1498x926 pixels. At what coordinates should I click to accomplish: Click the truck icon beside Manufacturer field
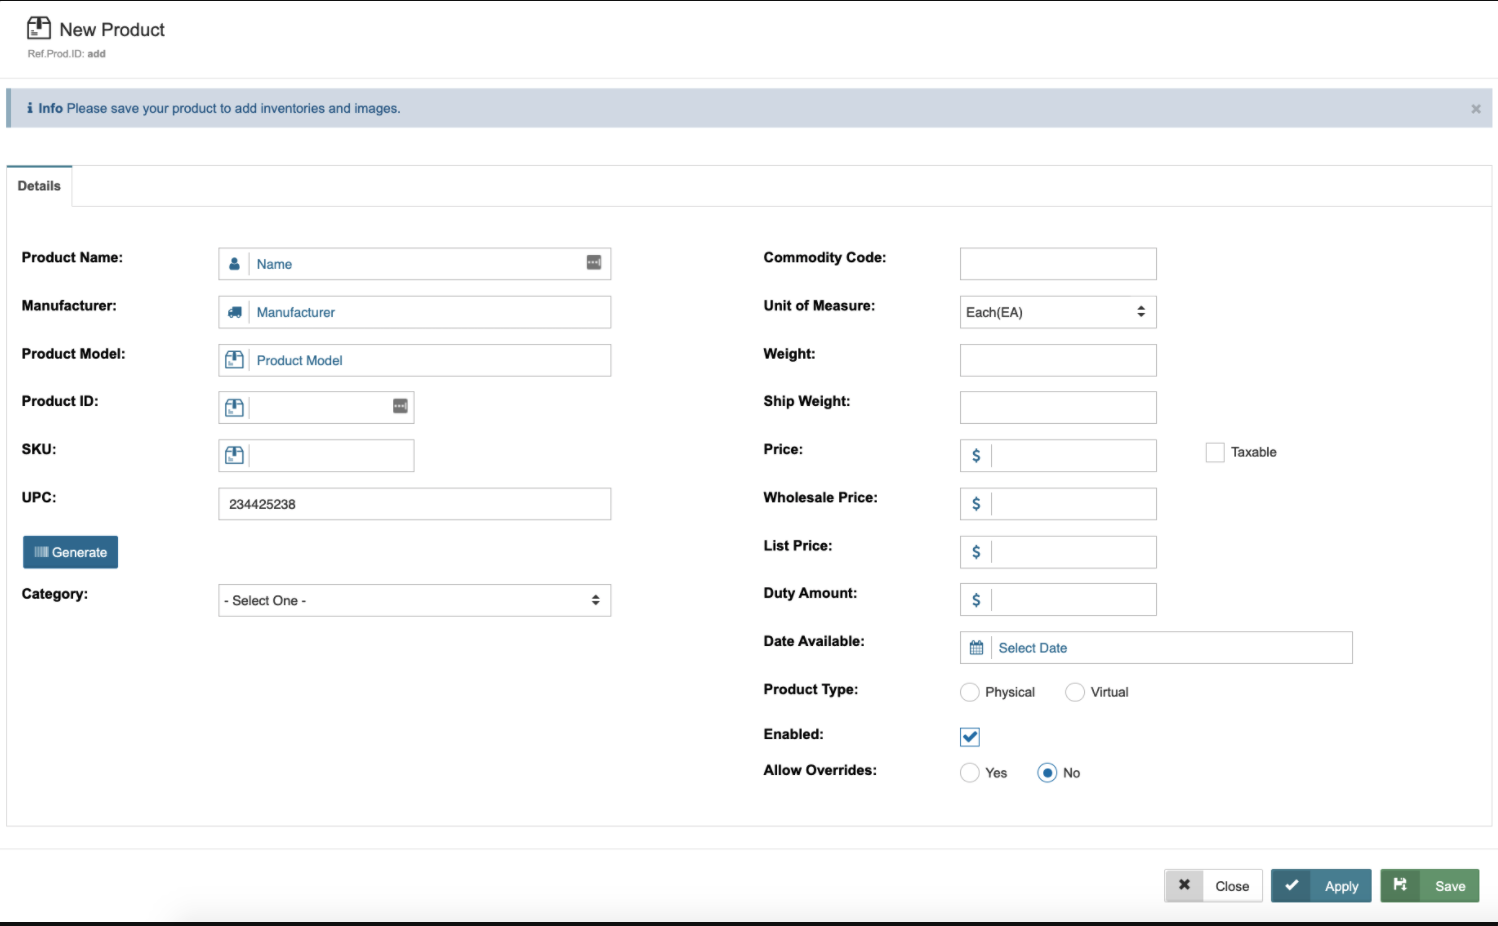click(x=234, y=312)
